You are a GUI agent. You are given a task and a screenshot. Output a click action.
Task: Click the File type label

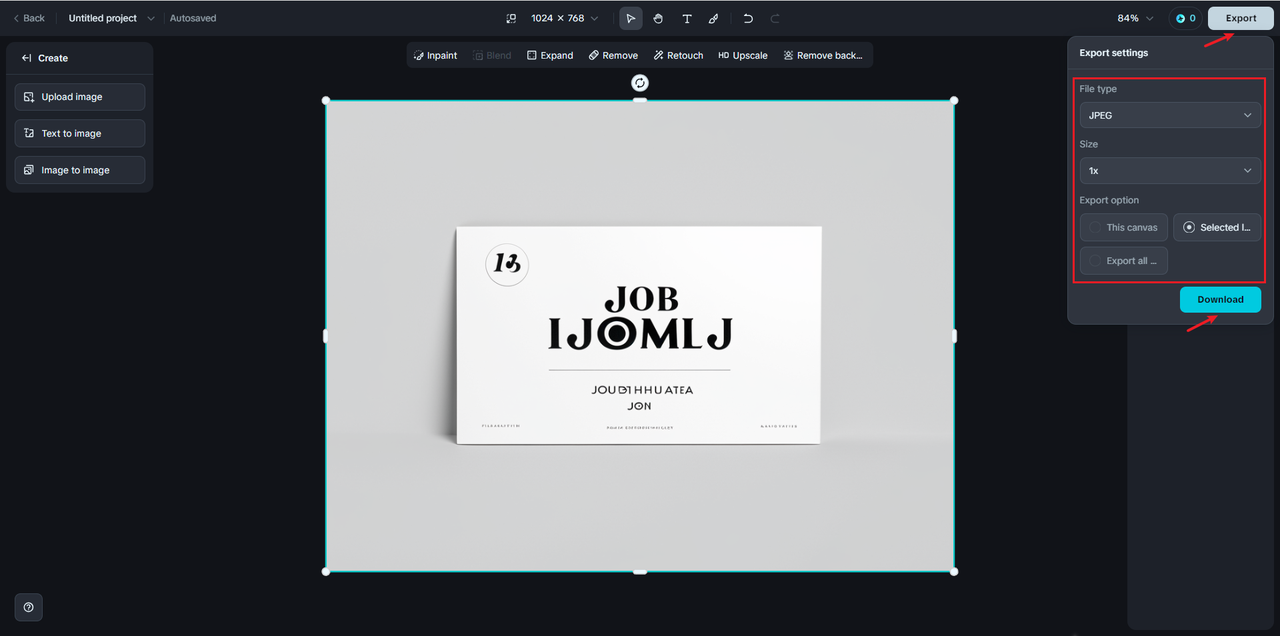pos(1098,89)
